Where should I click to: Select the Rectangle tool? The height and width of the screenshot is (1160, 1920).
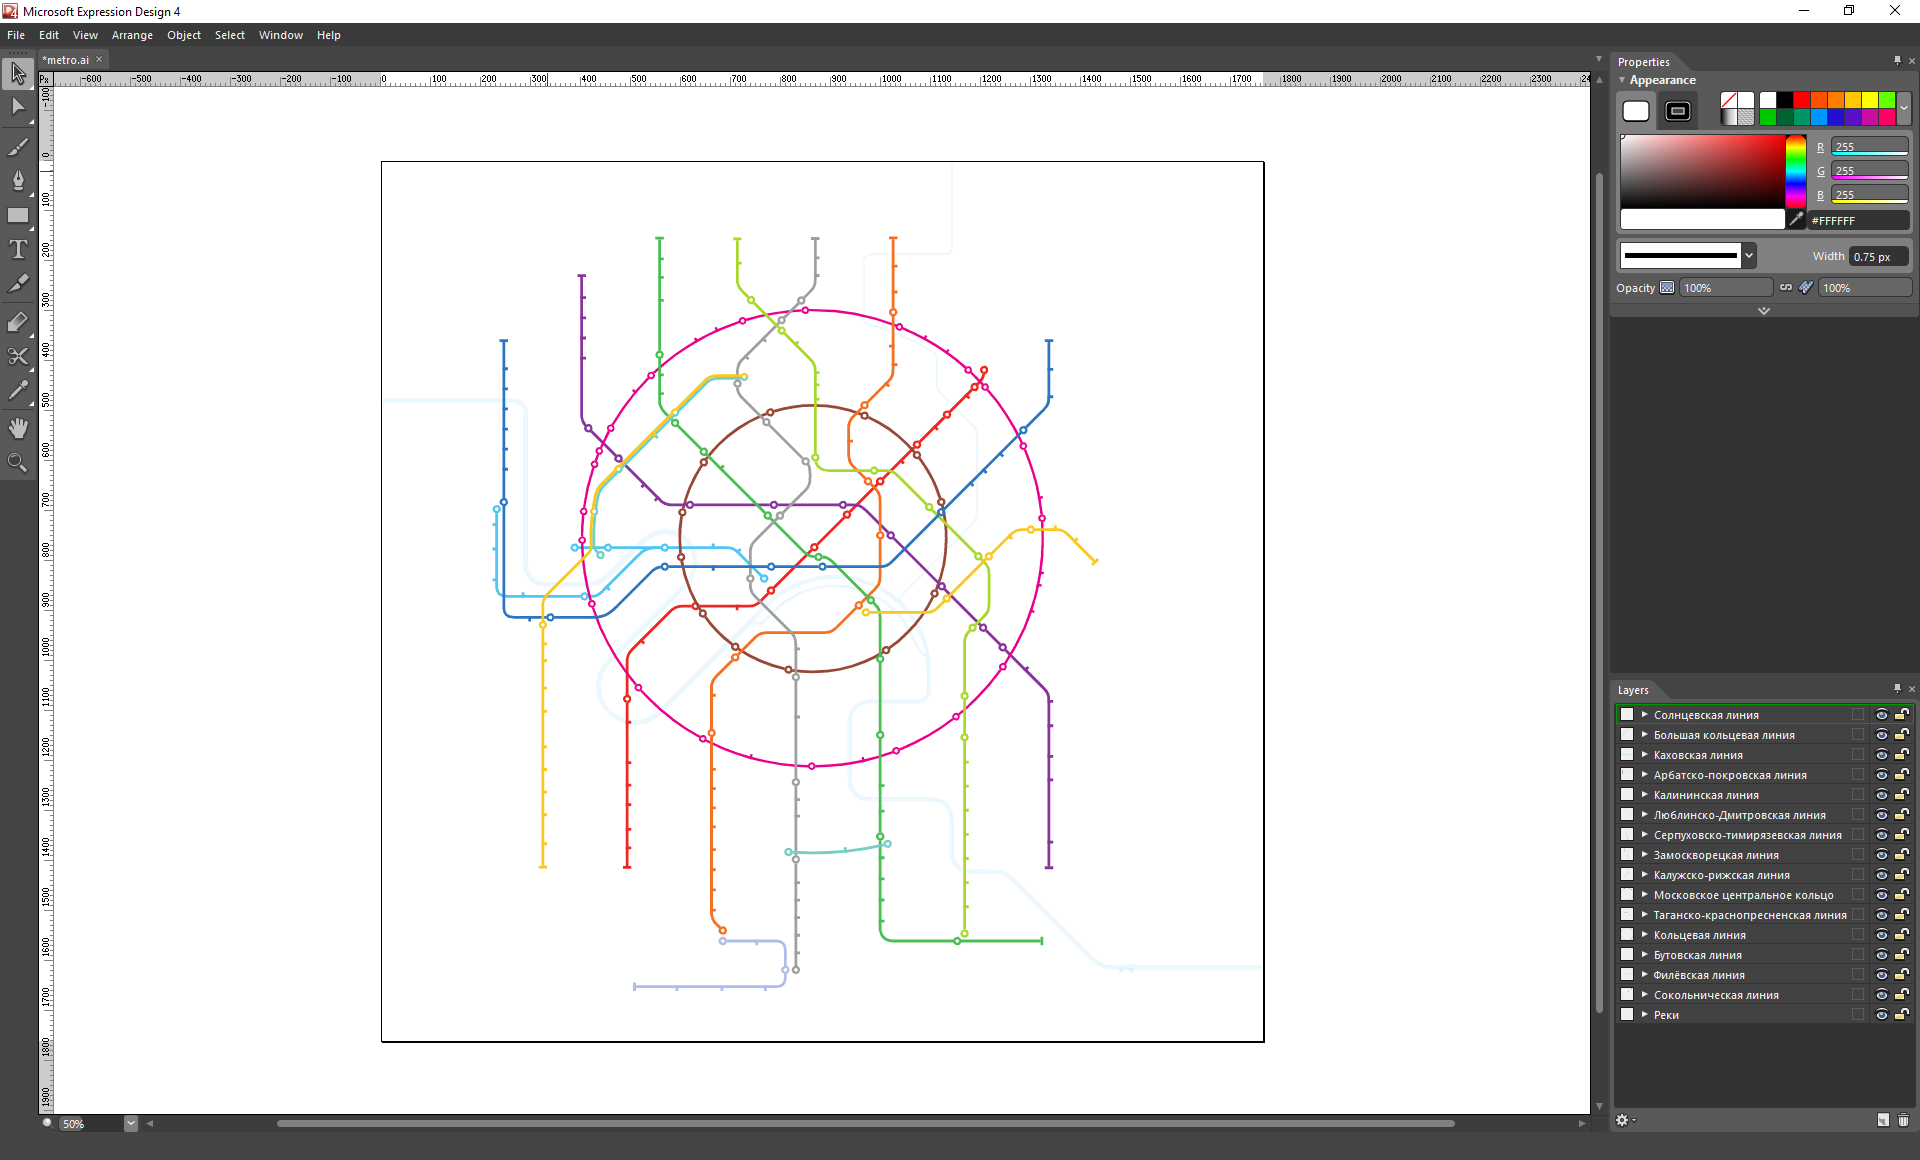[x=18, y=216]
